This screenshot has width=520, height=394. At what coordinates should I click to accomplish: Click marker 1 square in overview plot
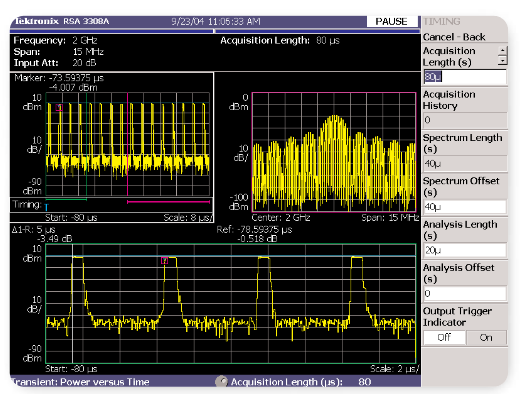pos(59,107)
